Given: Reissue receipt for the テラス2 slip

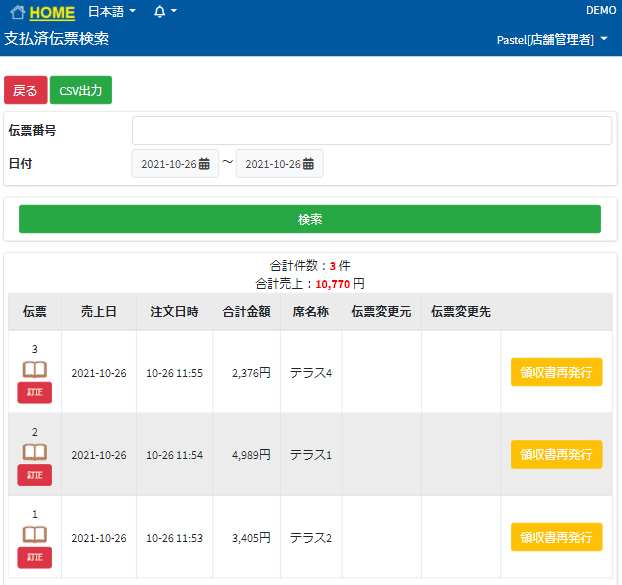Looking at the screenshot, I should (556, 537).
